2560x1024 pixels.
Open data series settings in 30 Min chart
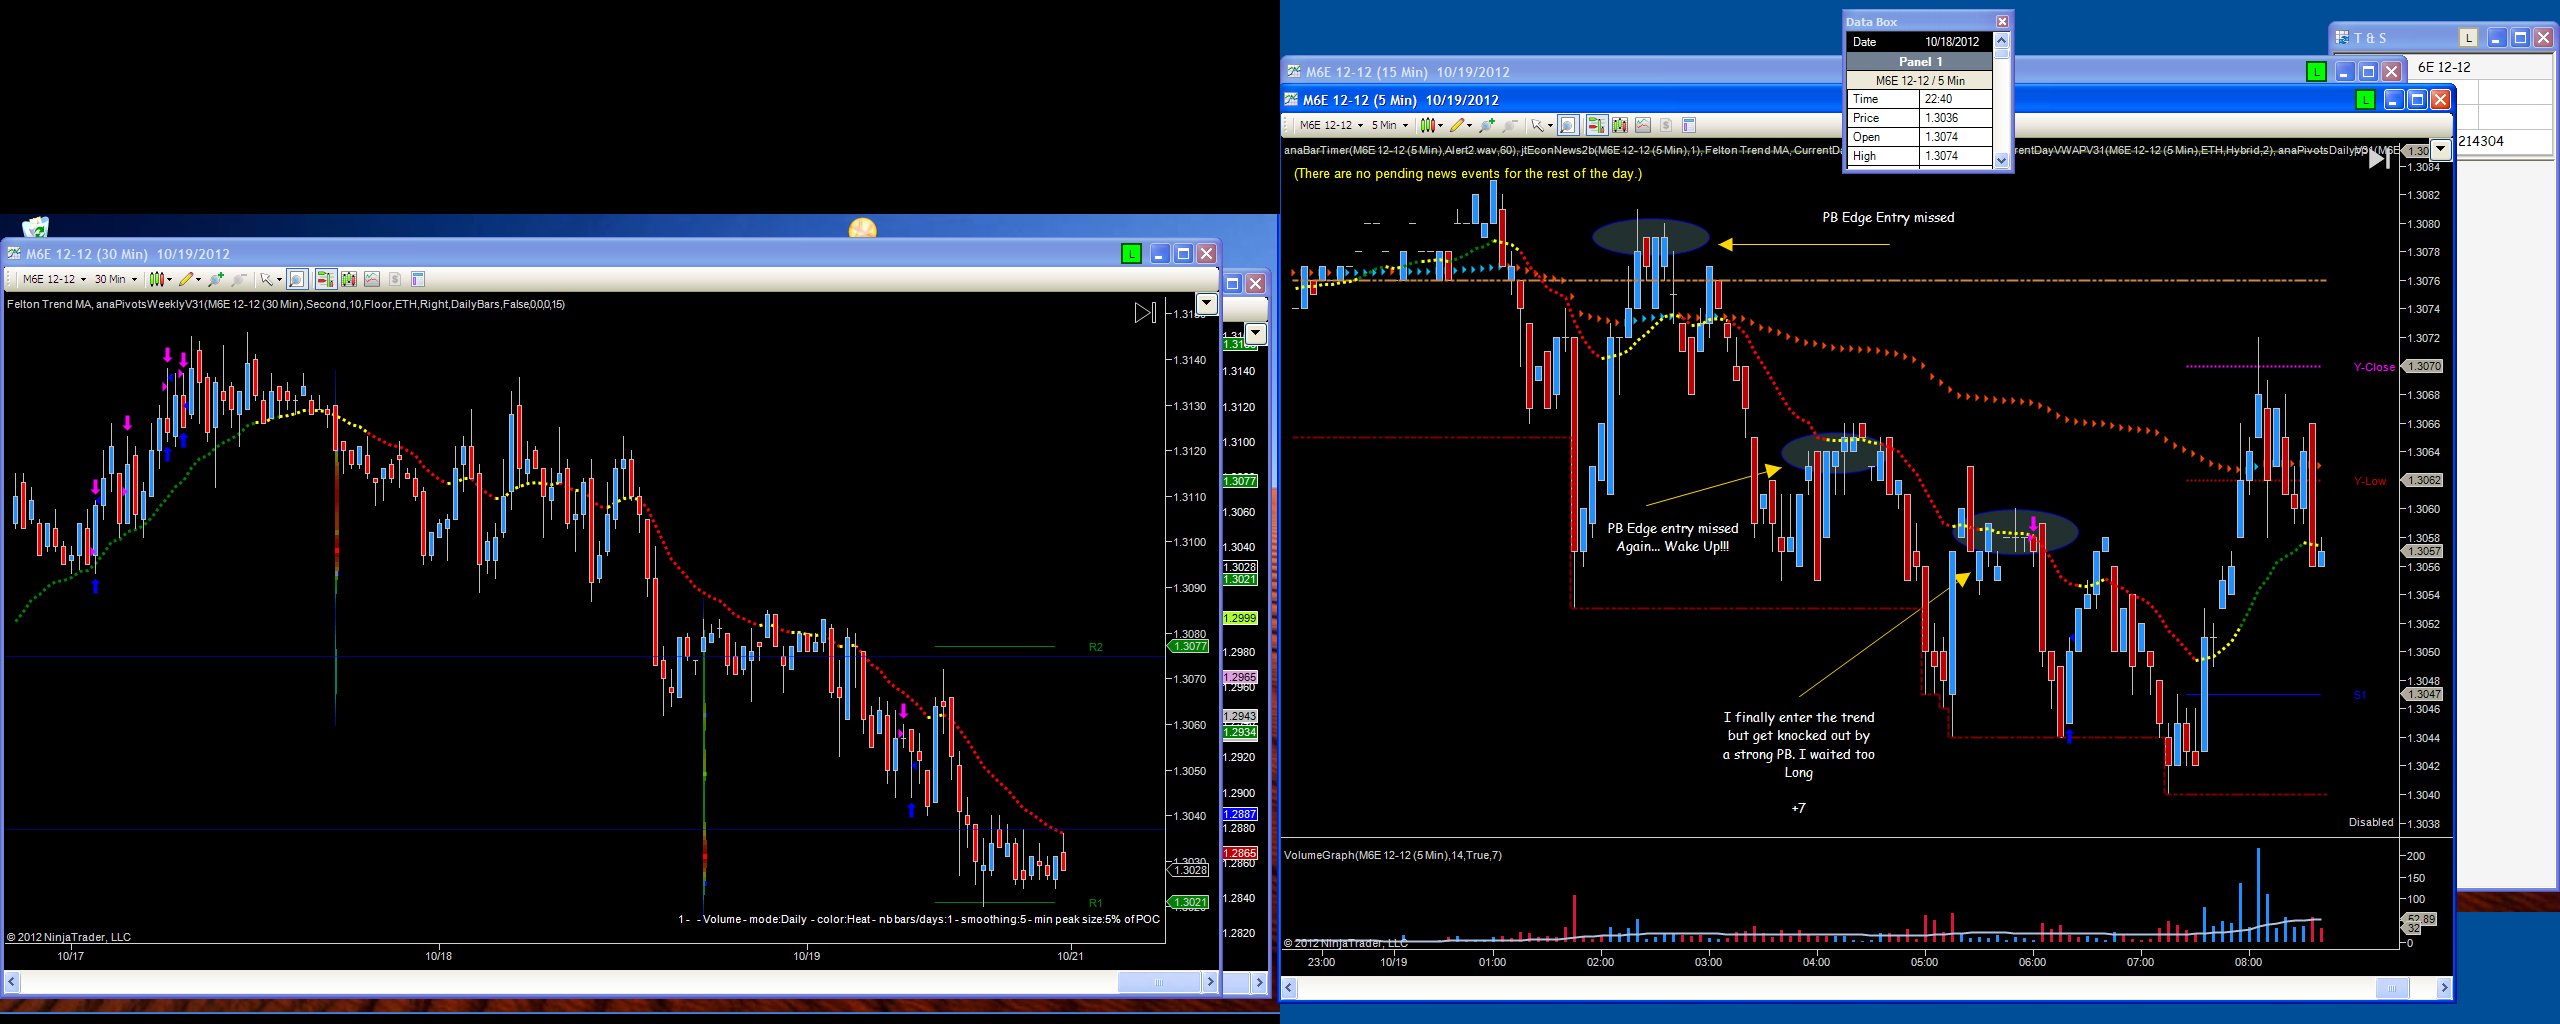(349, 279)
